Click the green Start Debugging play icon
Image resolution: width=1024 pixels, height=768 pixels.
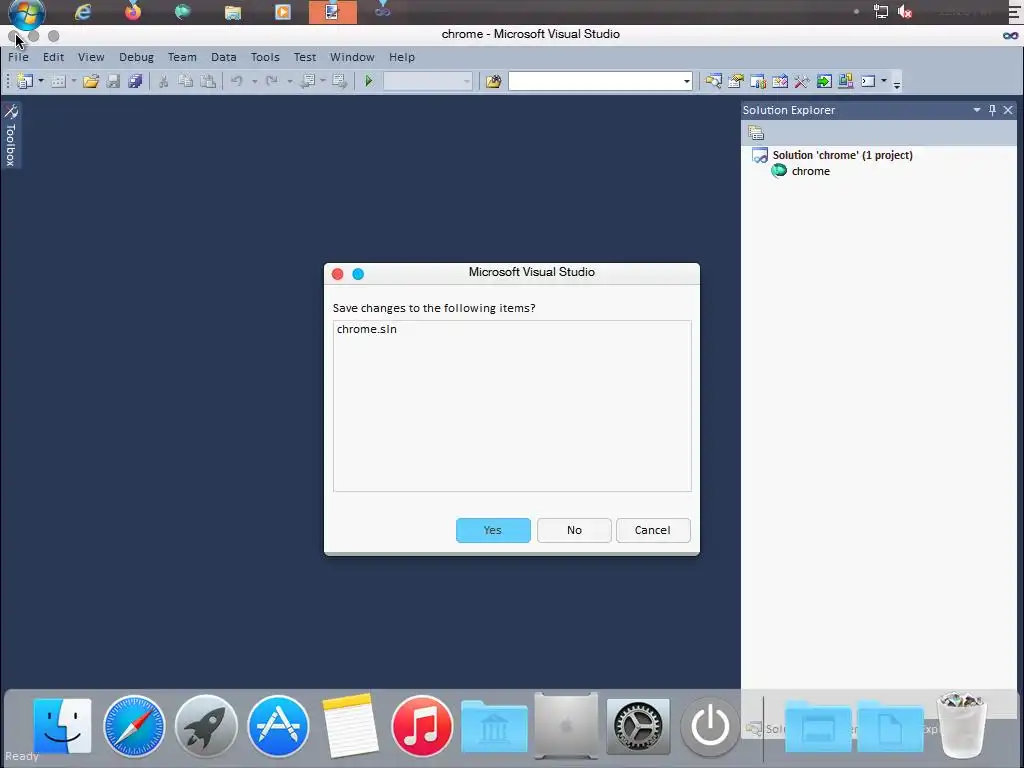click(x=368, y=82)
